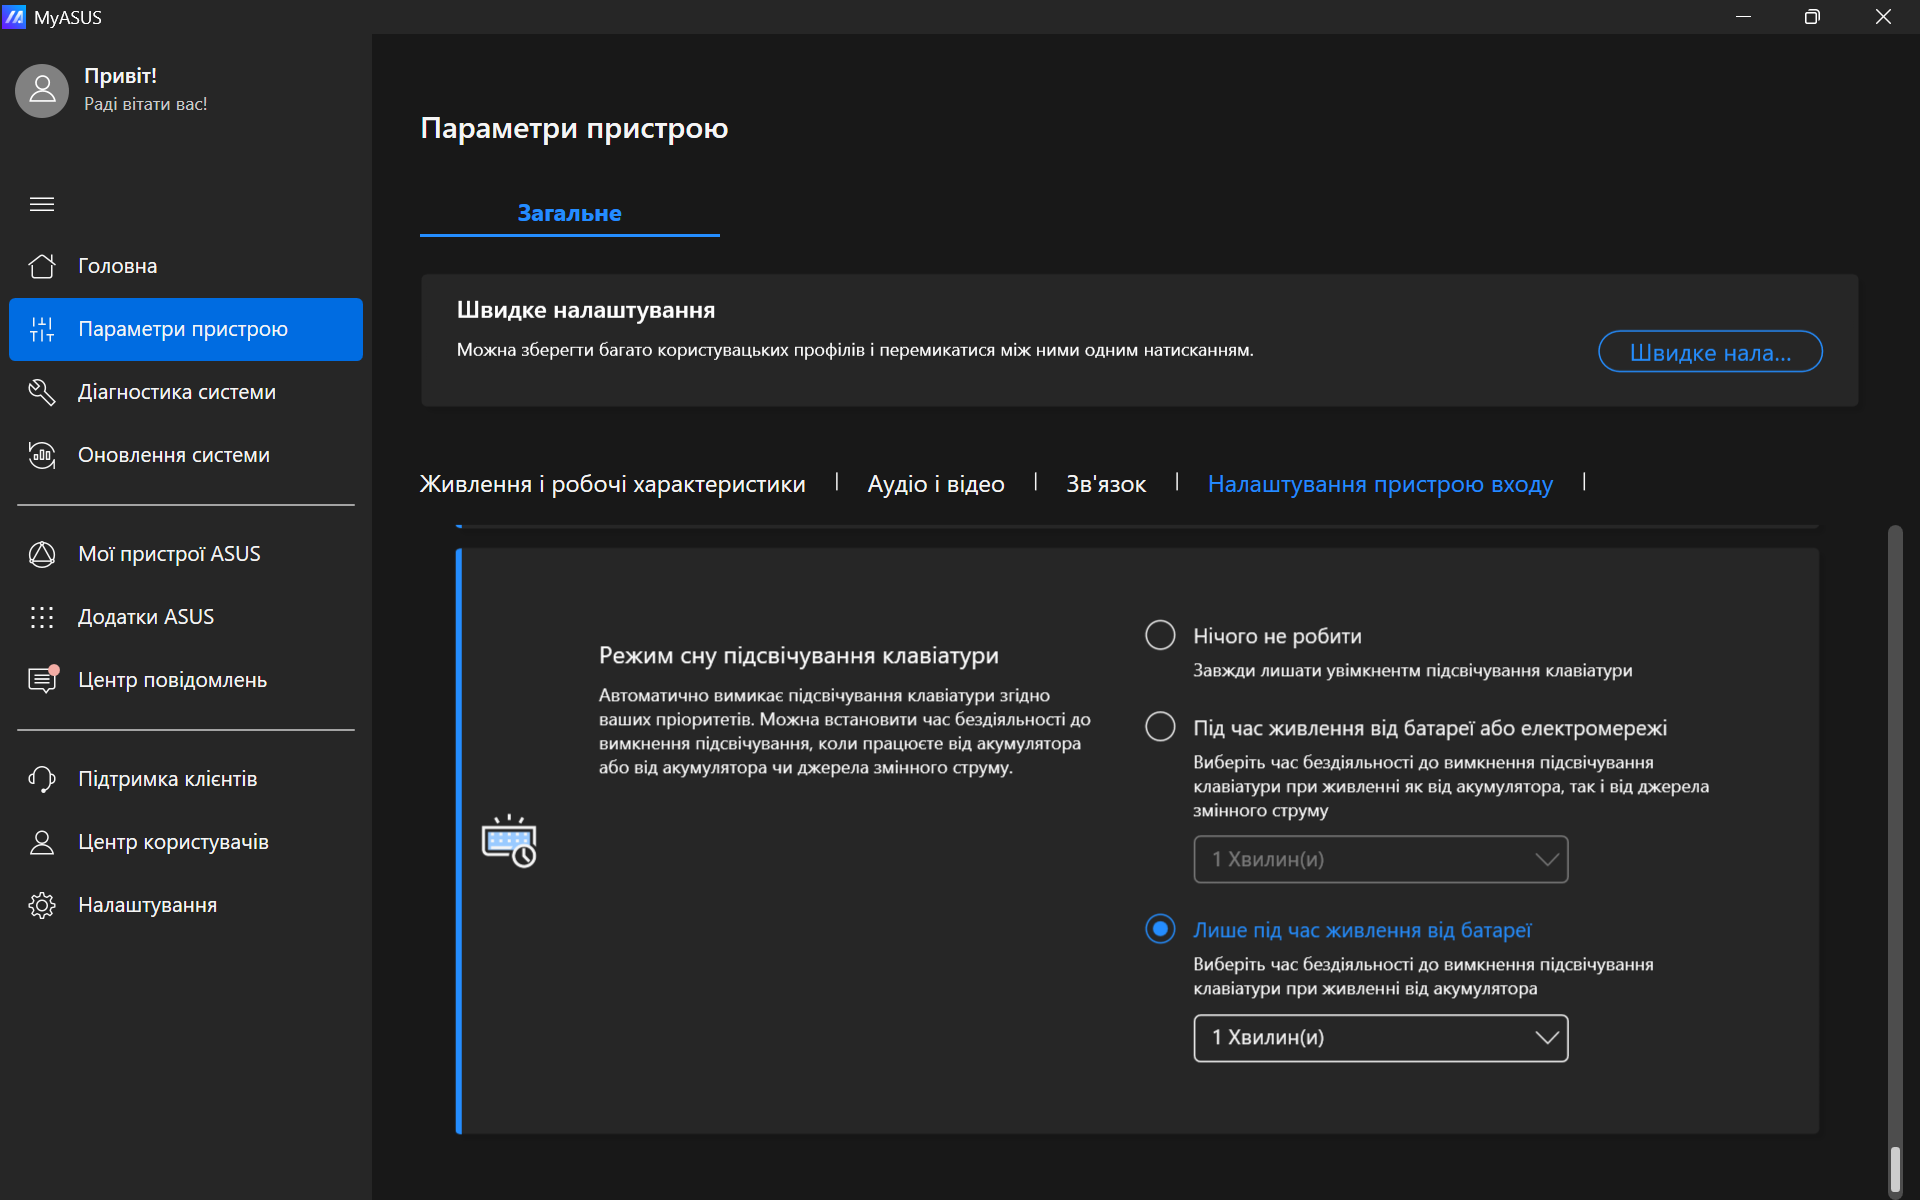Open Головна via the home icon
The image size is (1920, 1200).
point(42,266)
